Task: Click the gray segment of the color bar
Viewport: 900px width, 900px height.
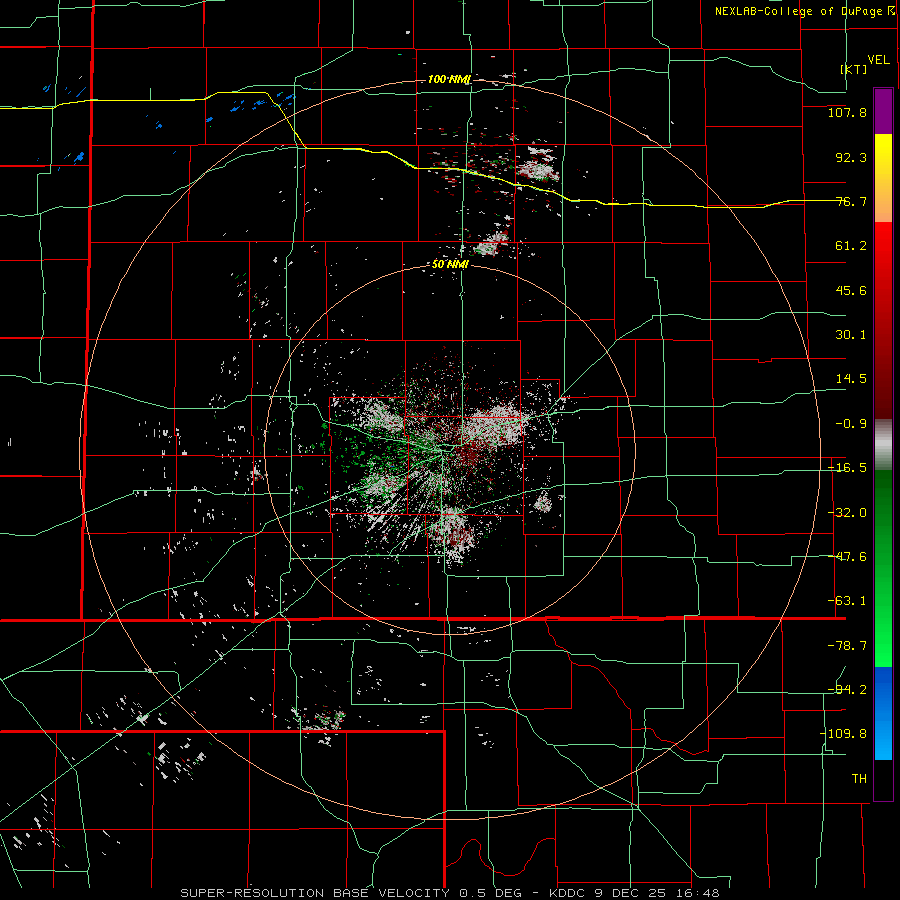Action: coord(883,445)
